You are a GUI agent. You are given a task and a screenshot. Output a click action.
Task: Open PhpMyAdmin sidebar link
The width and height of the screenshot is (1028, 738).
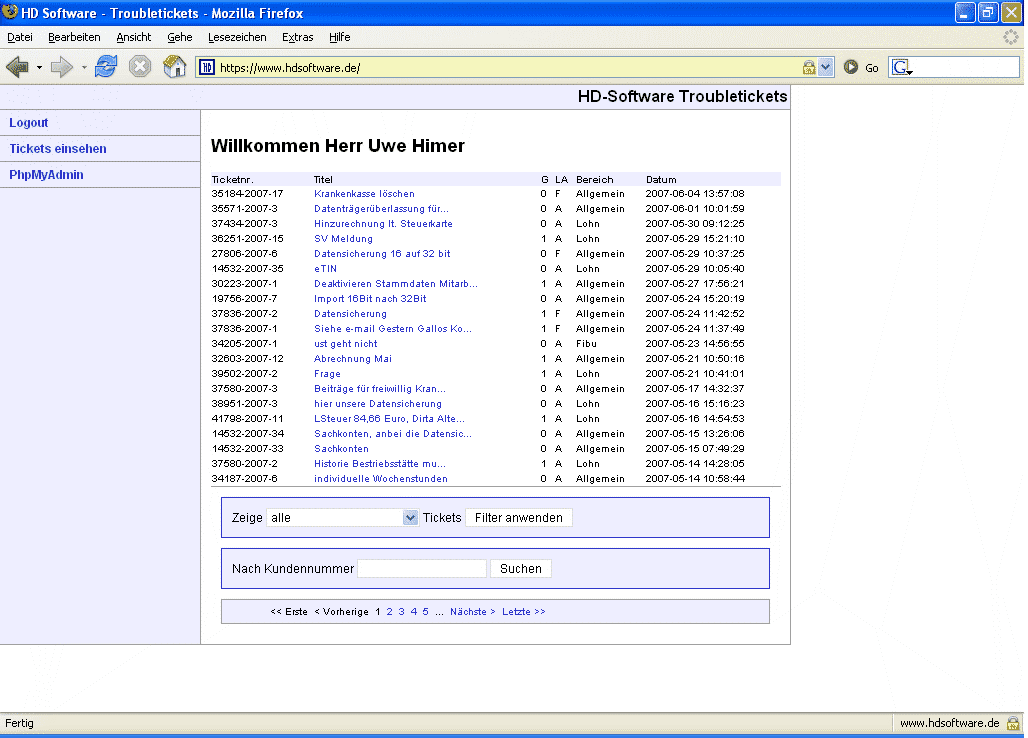(46, 175)
